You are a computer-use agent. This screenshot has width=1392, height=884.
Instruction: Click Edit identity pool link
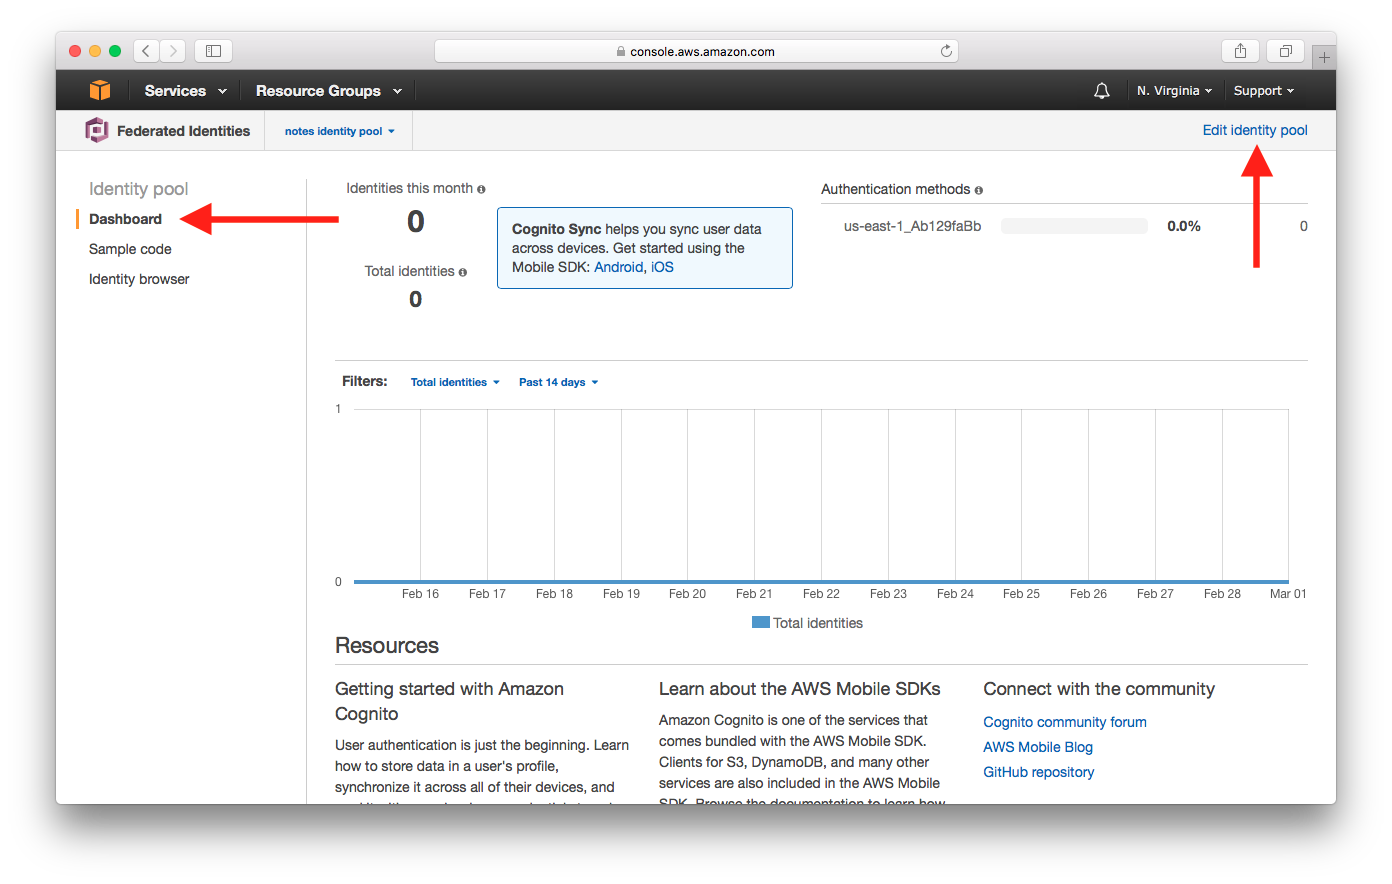click(1255, 130)
